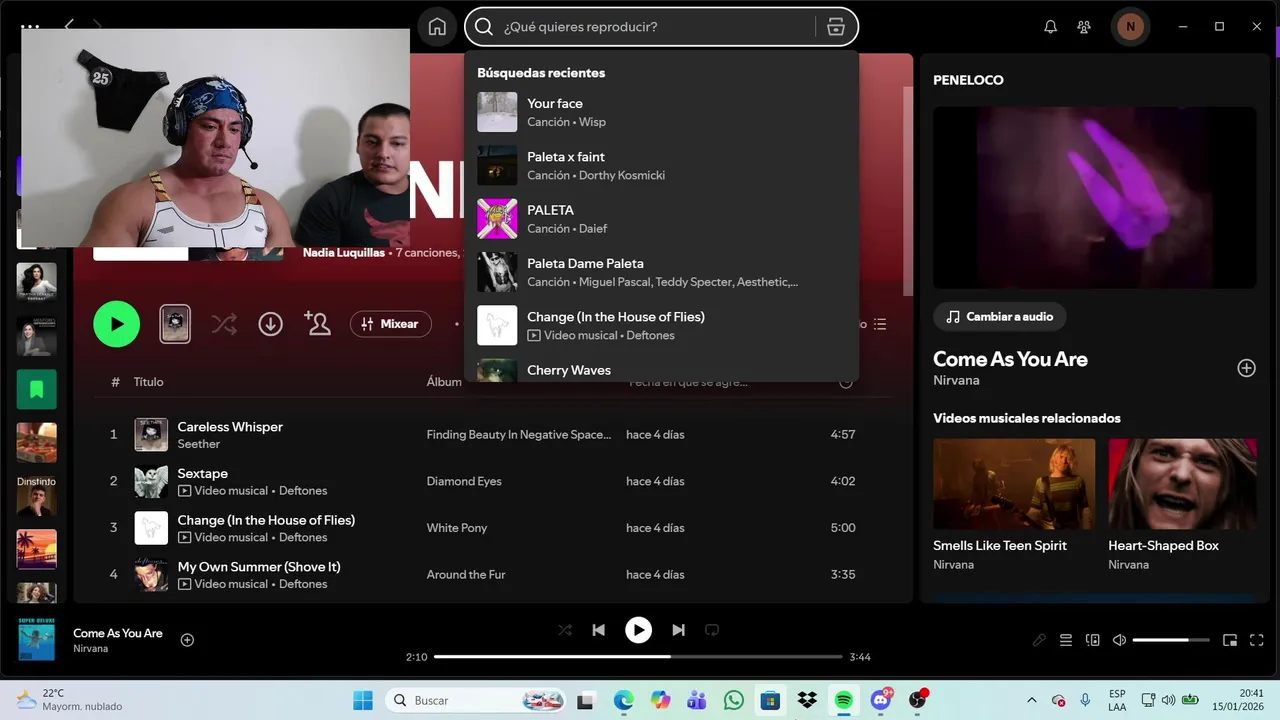Open green bookmark playlist in sidebar
The width and height of the screenshot is (1280, 720).
[x=37, y=389]
